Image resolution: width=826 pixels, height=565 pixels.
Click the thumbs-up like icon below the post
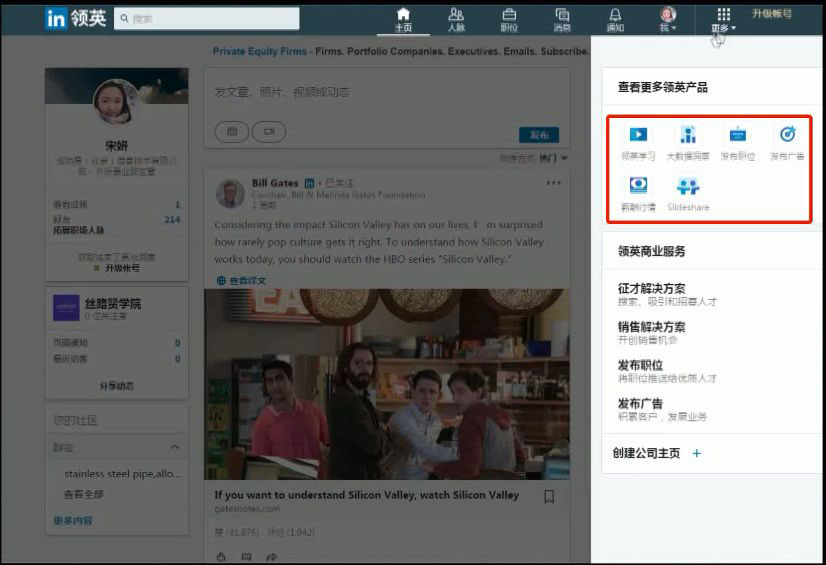pos(221,557)
